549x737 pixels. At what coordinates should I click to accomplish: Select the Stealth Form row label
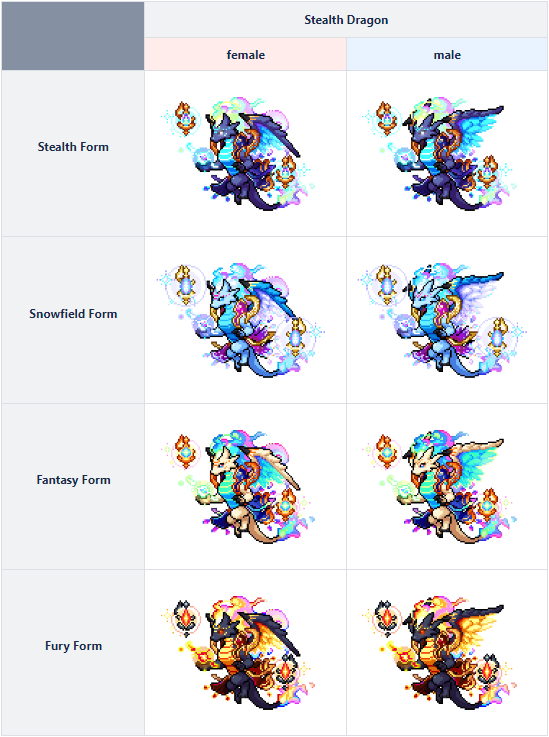point(73,147)
